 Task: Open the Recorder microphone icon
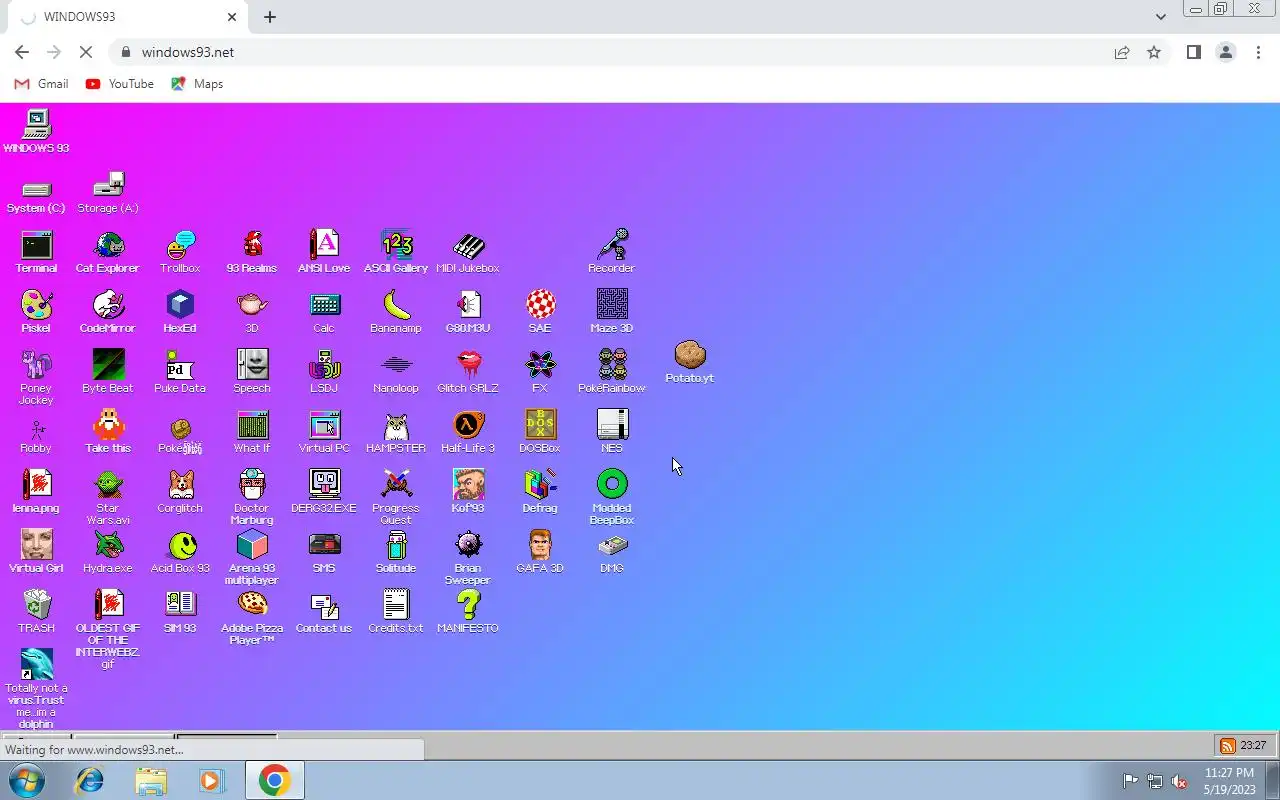coord(612,251)
